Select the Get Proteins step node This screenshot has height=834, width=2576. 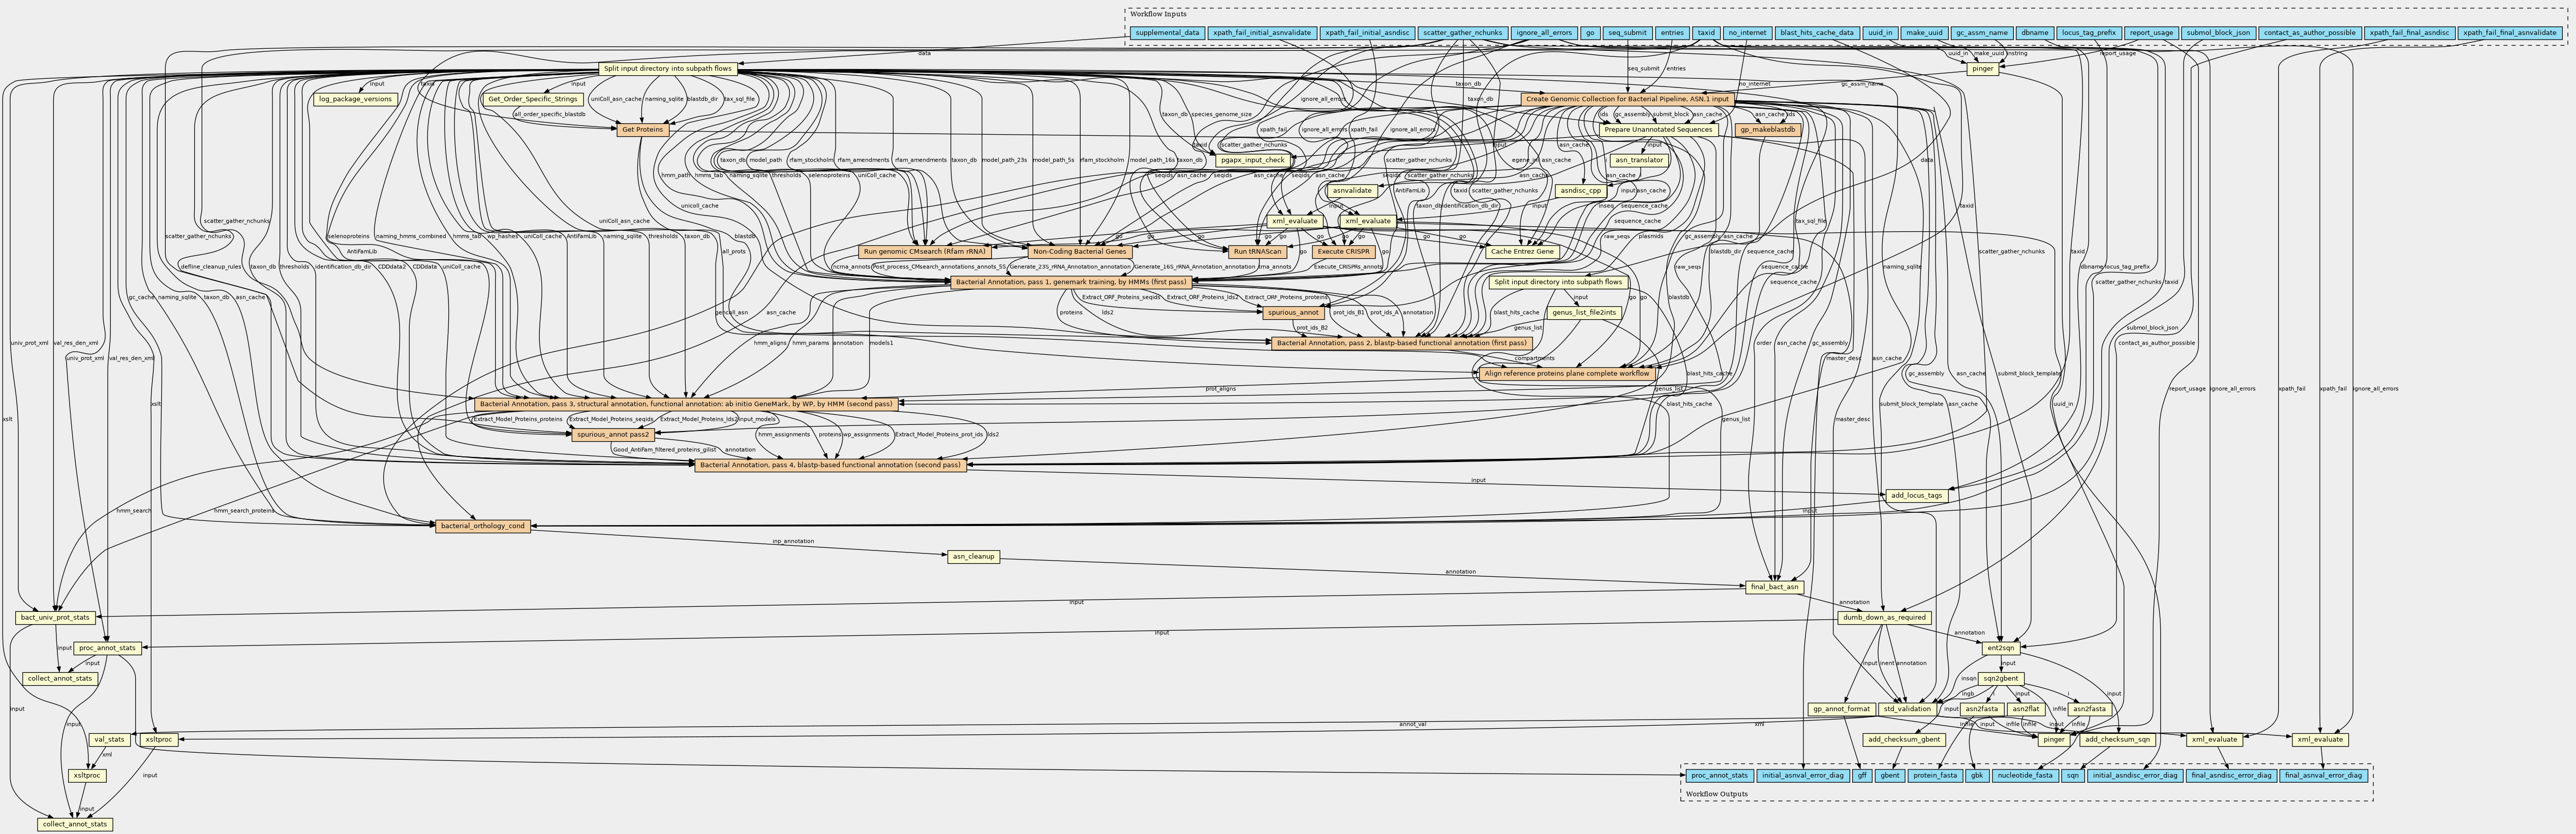pos(642,130)
